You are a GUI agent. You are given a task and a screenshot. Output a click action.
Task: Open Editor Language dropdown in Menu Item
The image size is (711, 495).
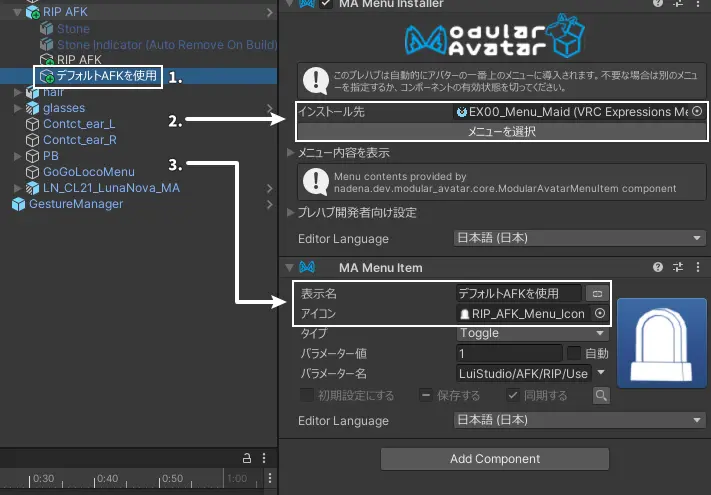580,420
